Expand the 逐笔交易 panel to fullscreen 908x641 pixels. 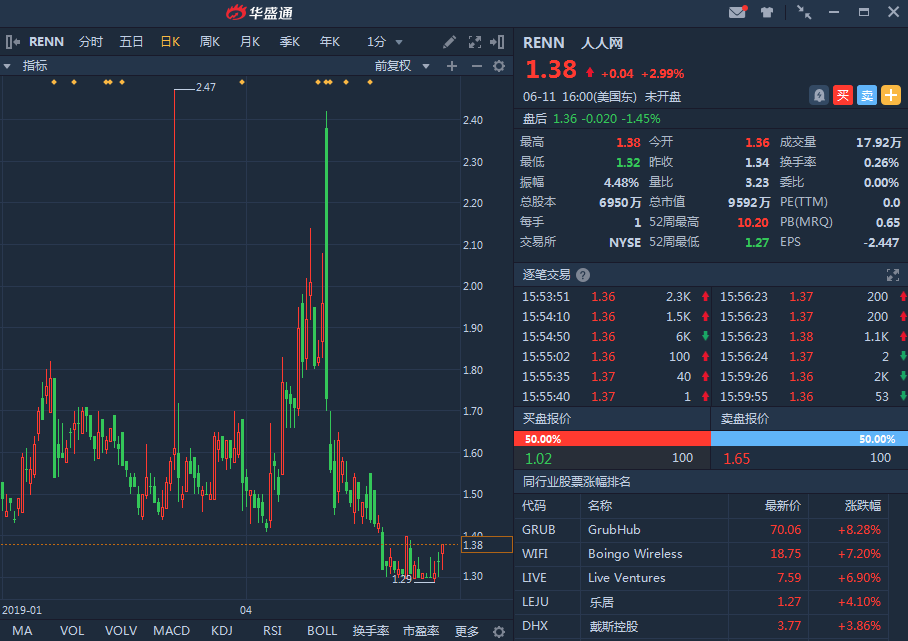893,275
